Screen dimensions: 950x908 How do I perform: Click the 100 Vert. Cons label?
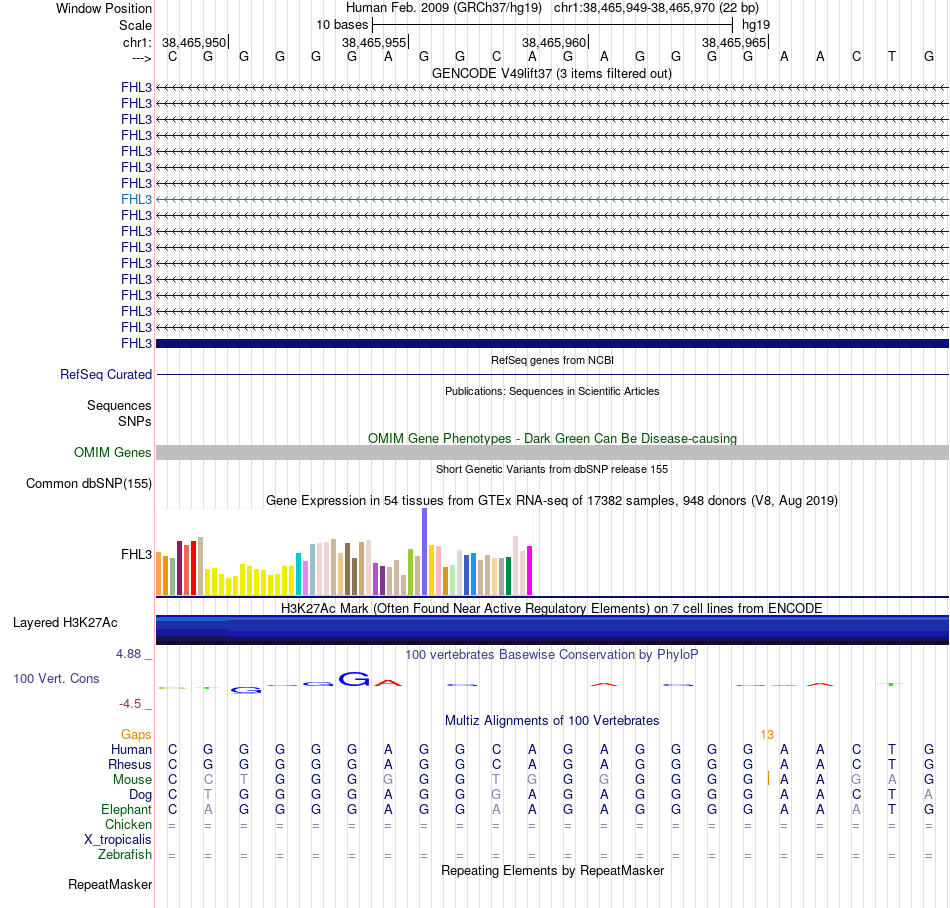56,678
